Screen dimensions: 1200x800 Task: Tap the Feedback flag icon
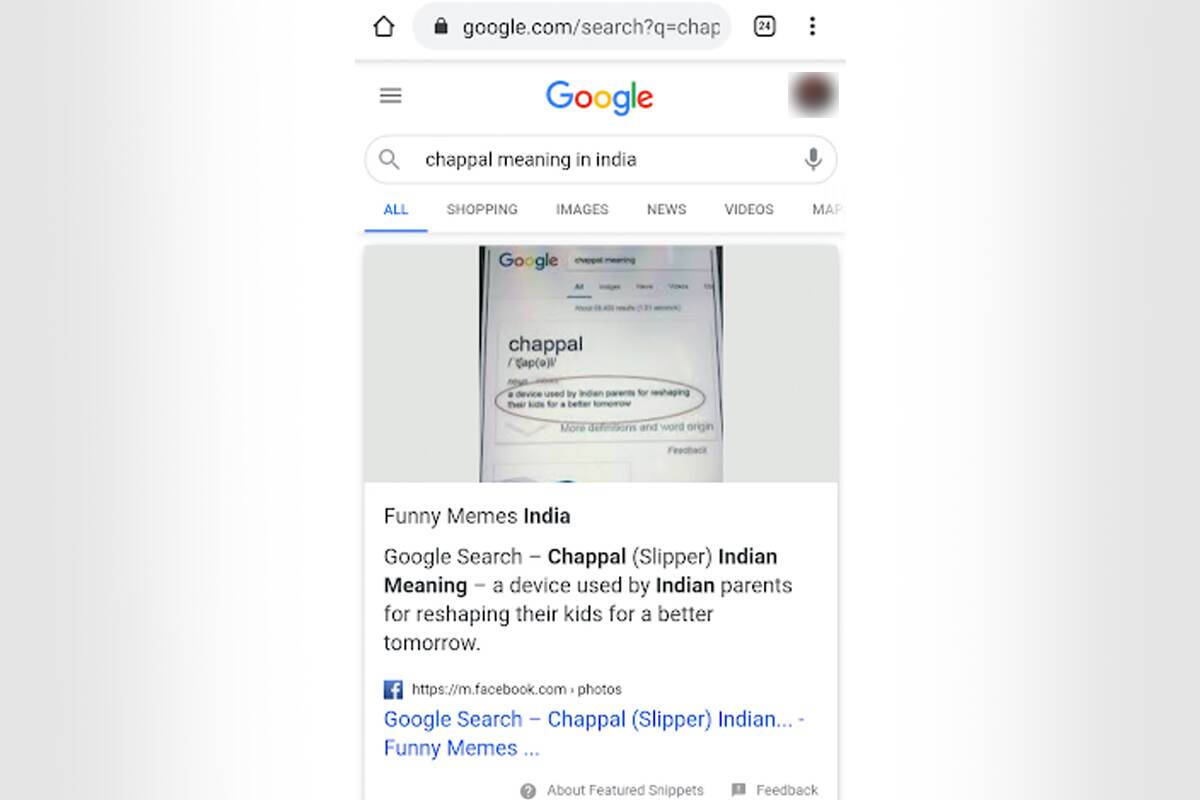738,790
